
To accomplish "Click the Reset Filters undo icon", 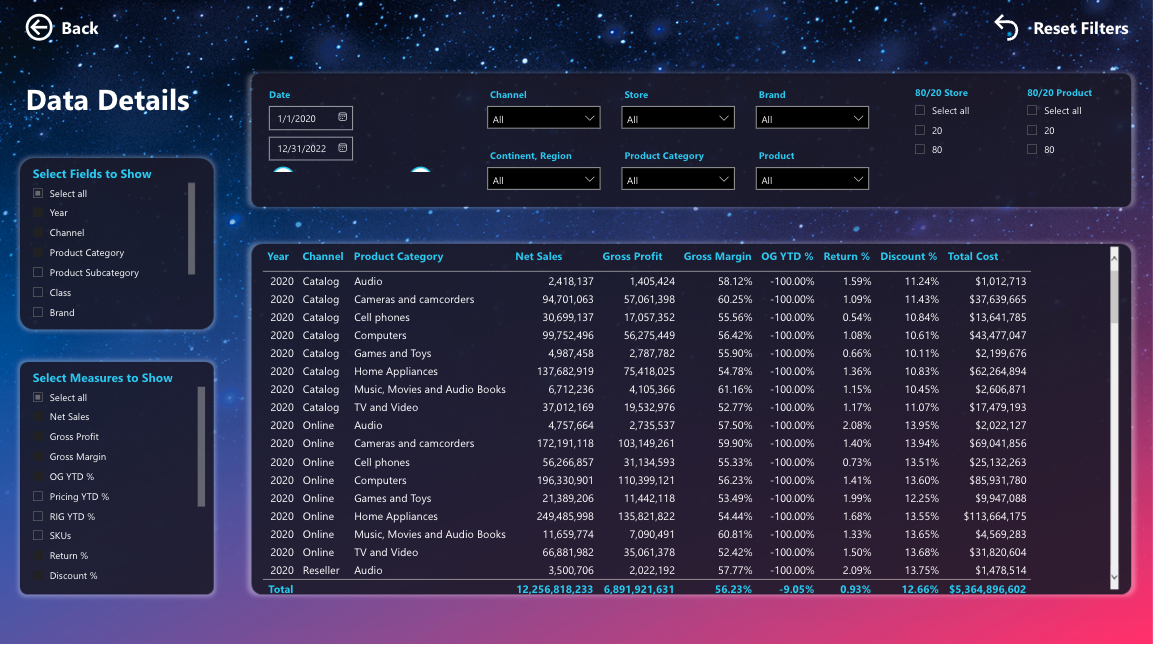I will coord(1006,28).
